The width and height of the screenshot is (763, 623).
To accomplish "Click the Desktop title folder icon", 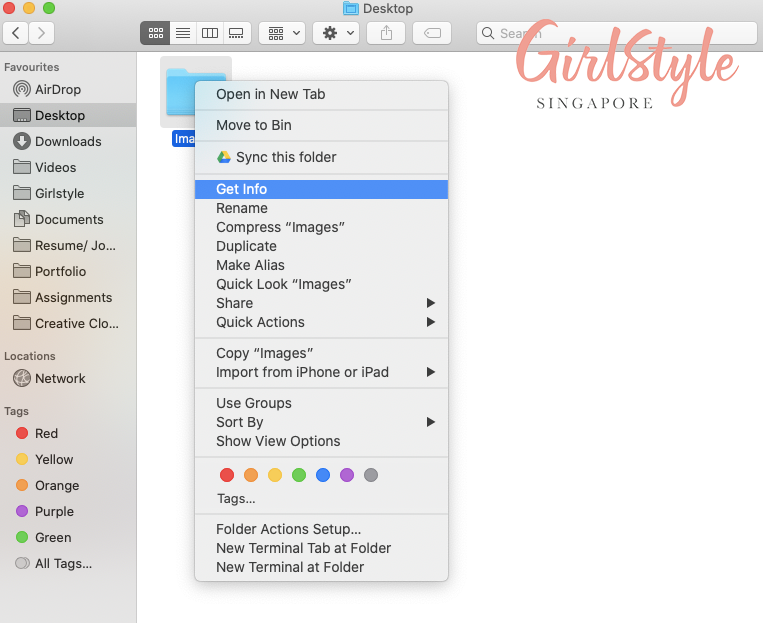I will click(x=350, y=8).
